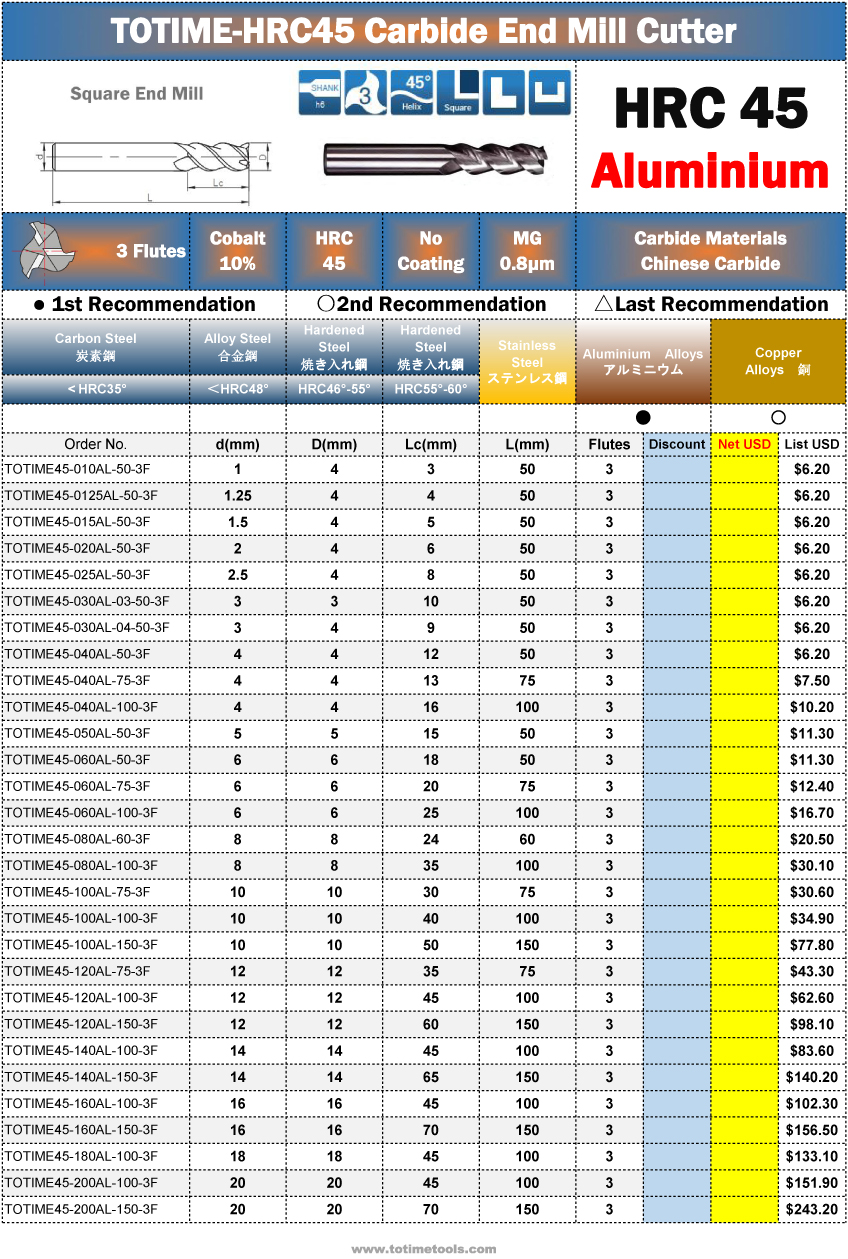
Task: Click the 3-flute cutter icon in the top icon row
Action: [x=366, y=92]
